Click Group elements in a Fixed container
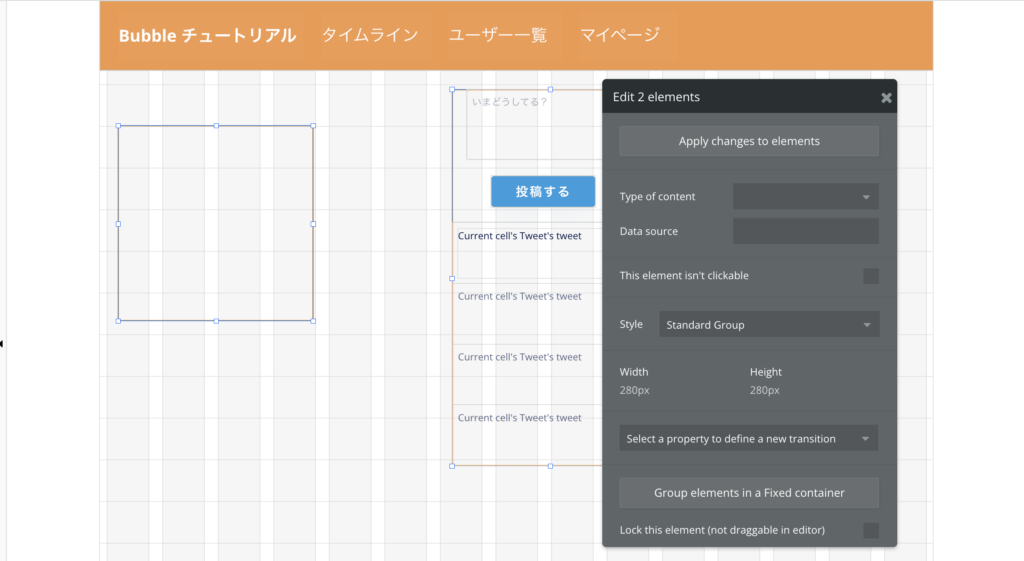This screenshot has height=561, width=1024. click(749, 493)
